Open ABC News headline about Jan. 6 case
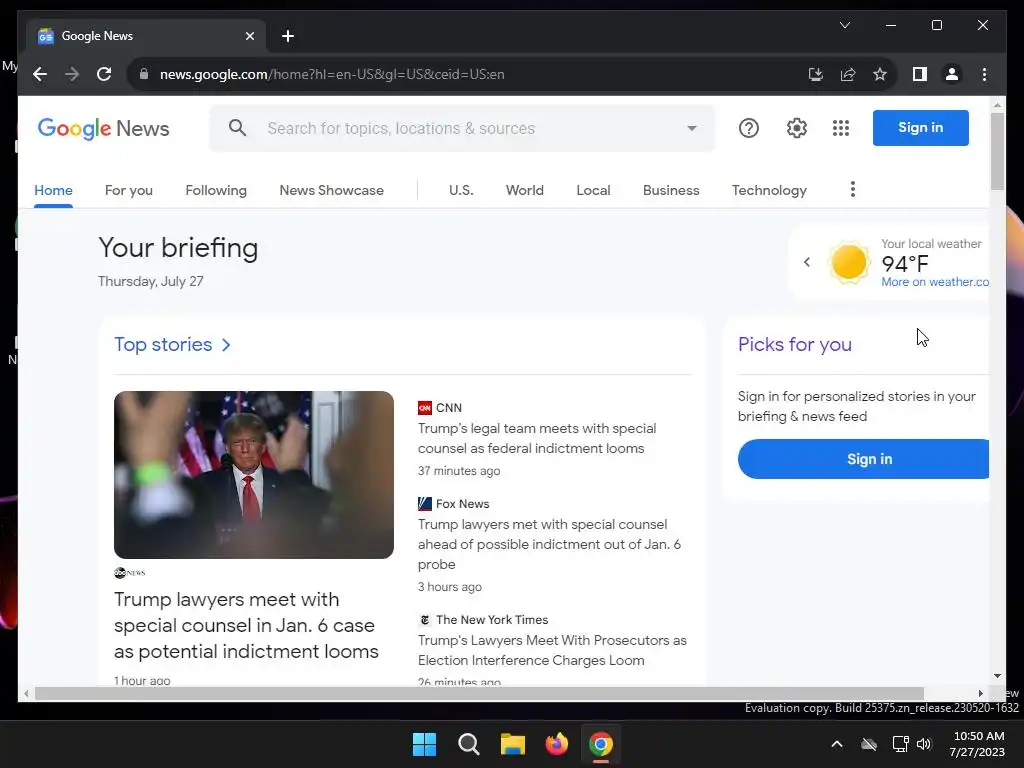 [x=246, y=625]
